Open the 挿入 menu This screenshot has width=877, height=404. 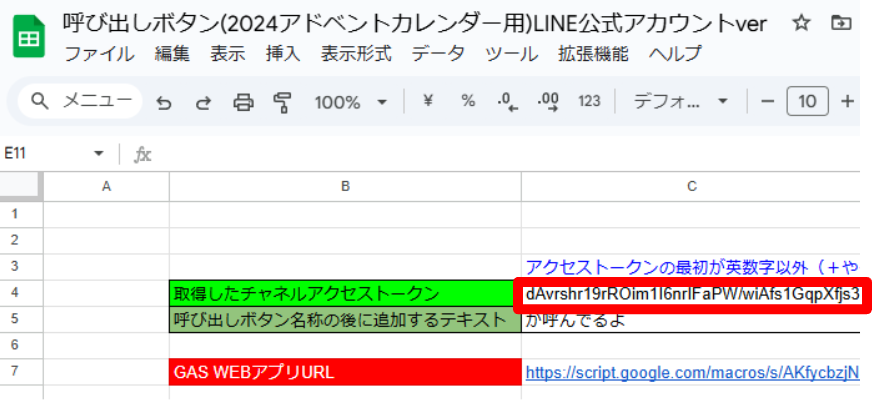282,54
